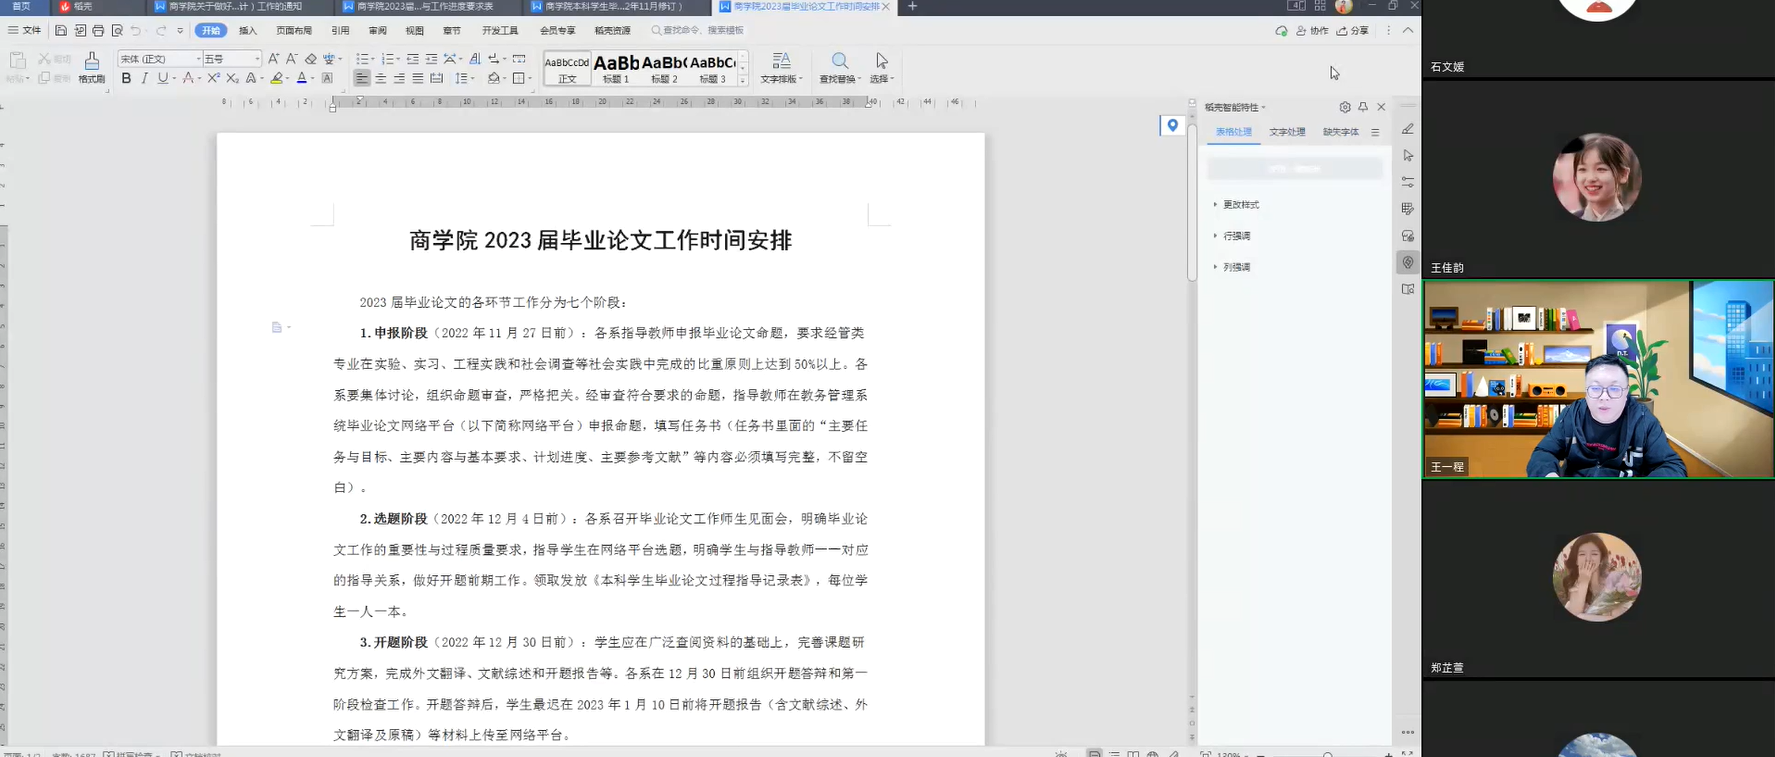
Task: Center align the paragraph
Action: click(380, 78)
